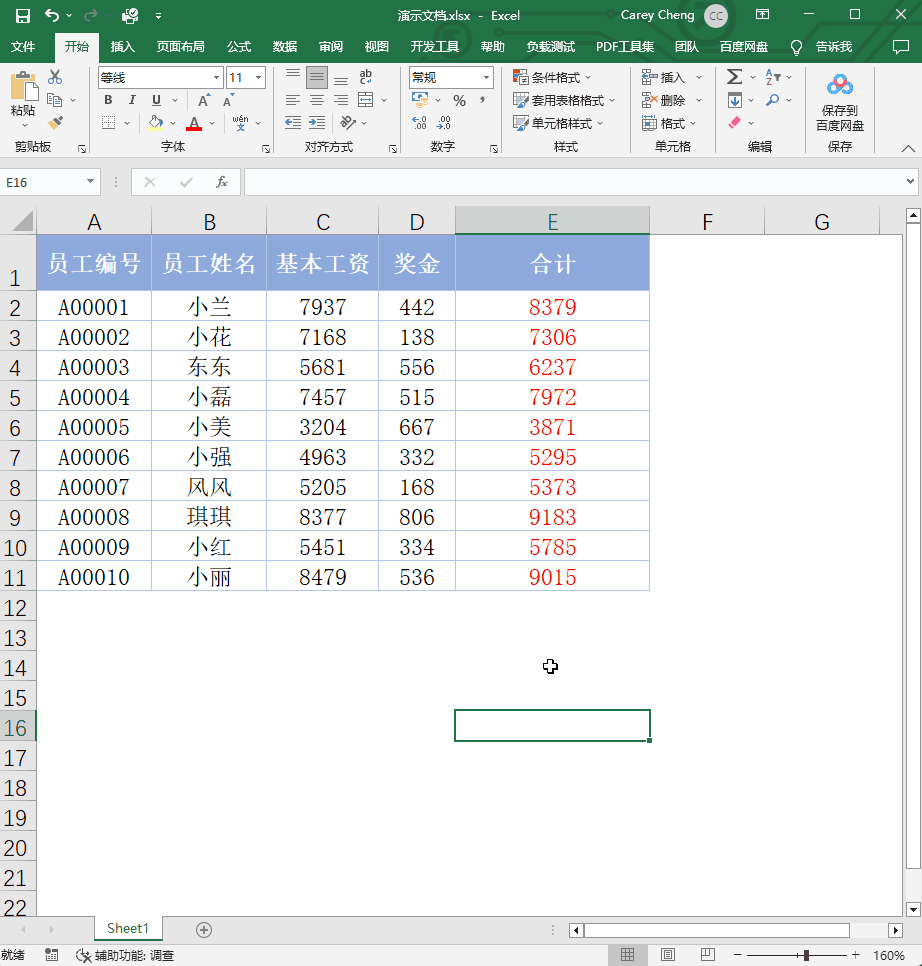The image size is (922, 966).
Task: Apply the red font color swatch
Action: click(x=194, y=123)
